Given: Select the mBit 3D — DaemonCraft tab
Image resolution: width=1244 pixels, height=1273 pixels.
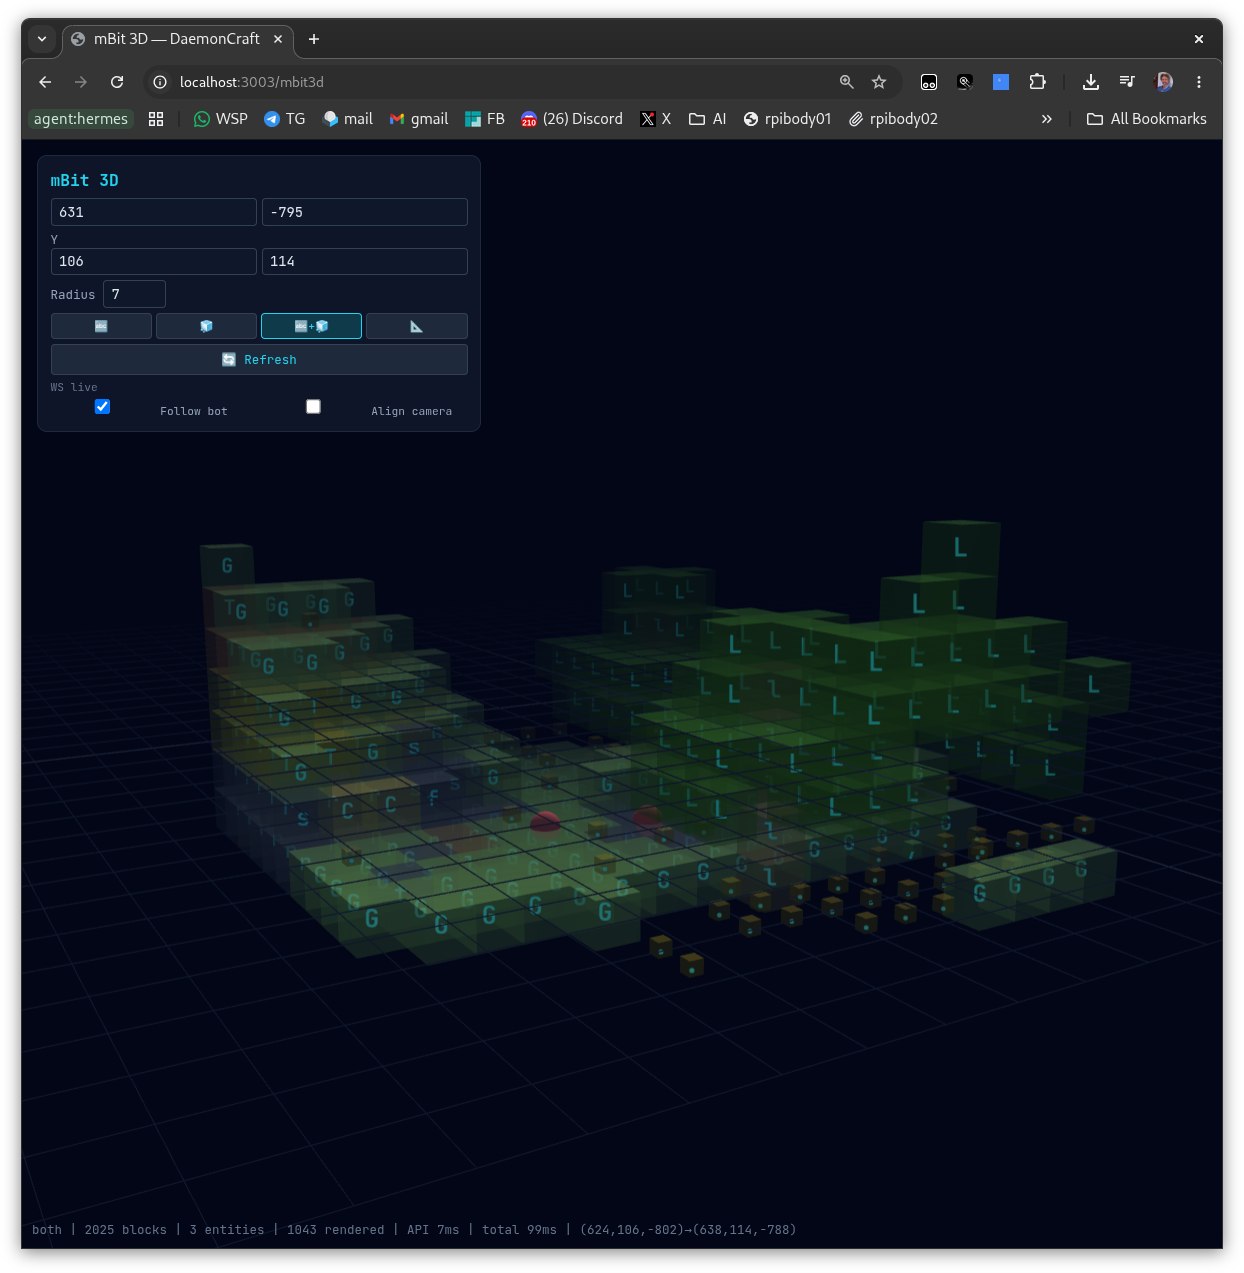Looking at the screenshot, I should click(176, 39).
